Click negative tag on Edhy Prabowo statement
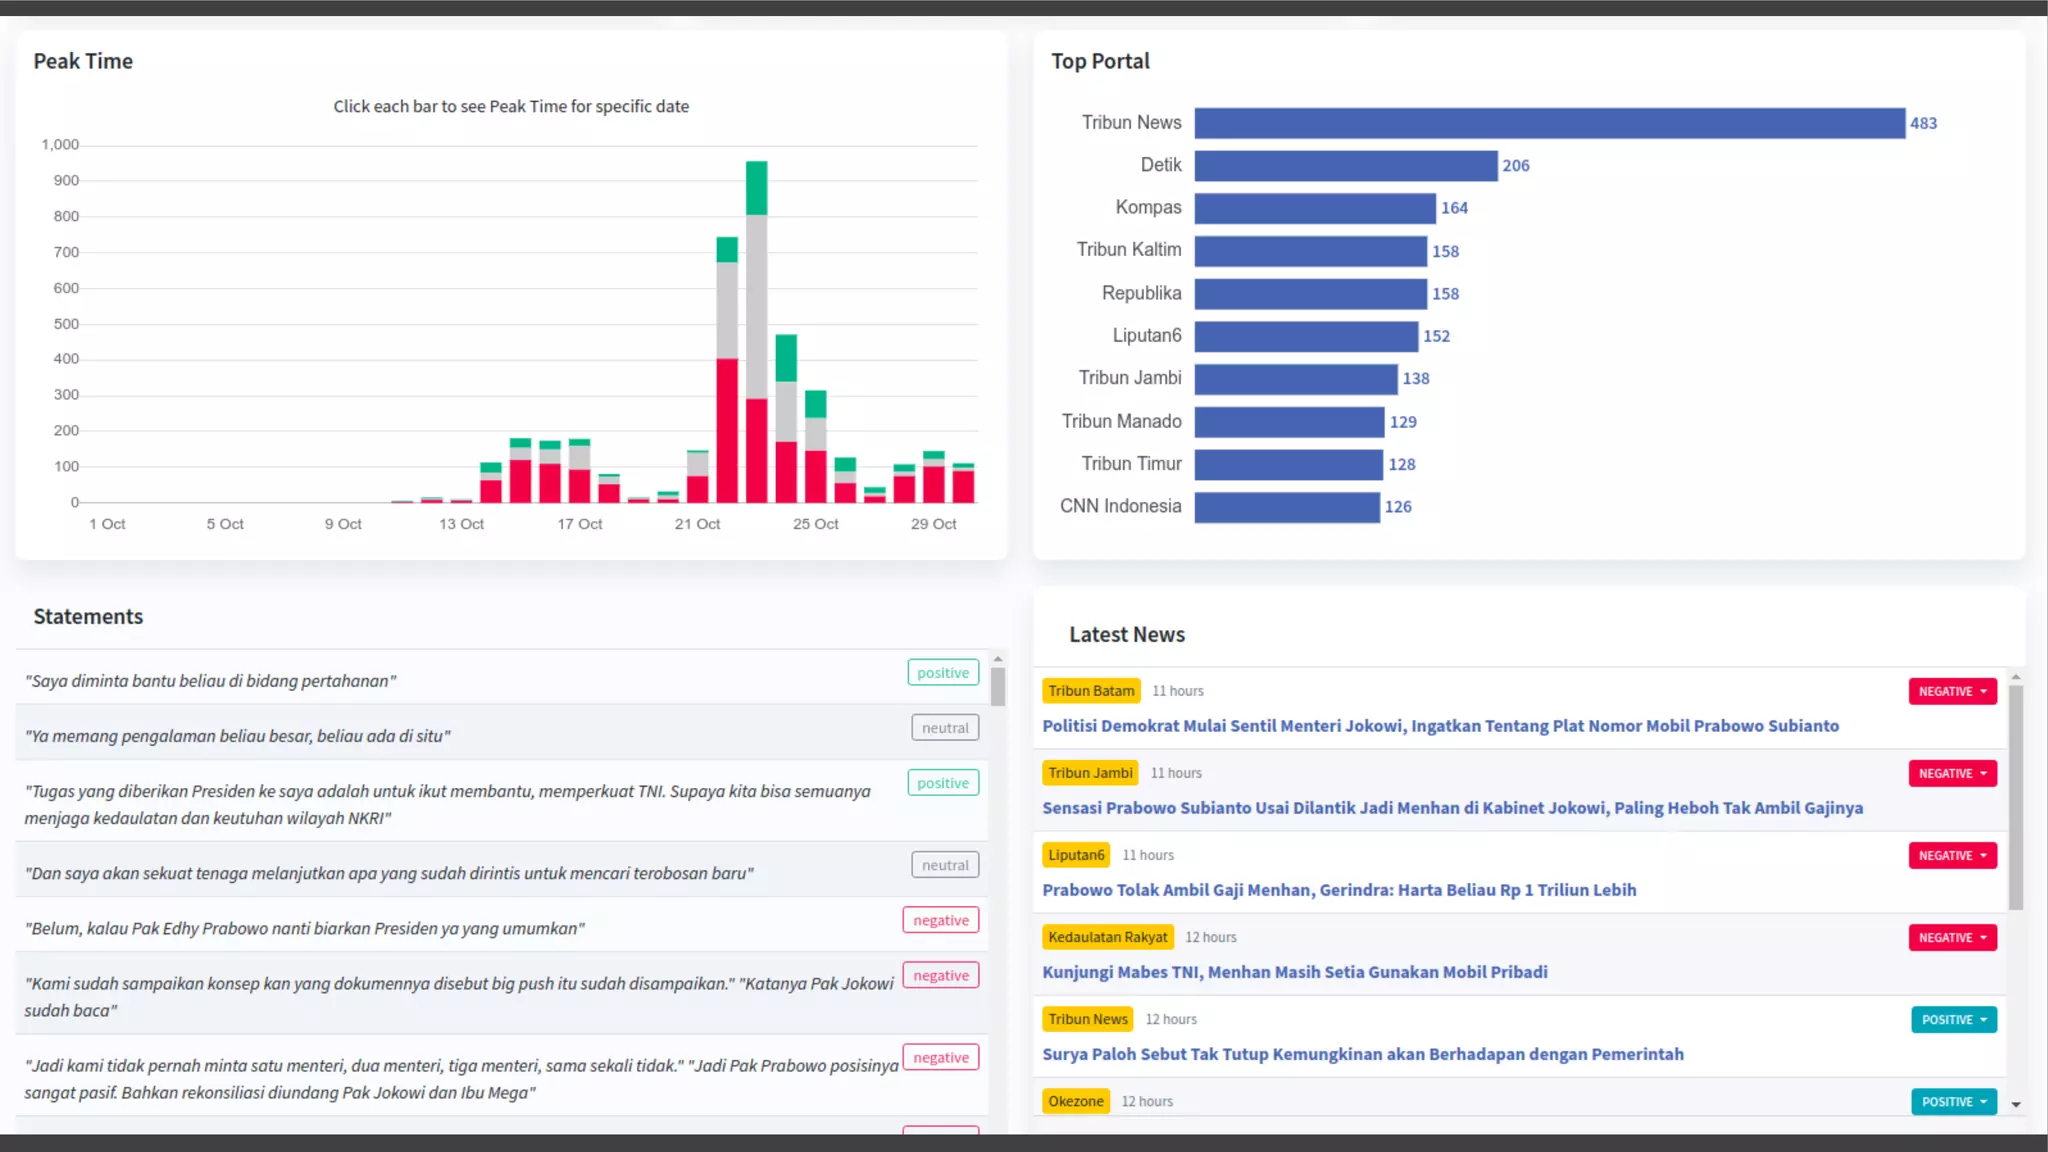Screen dimensions: 2048x1152 point(940,920)
